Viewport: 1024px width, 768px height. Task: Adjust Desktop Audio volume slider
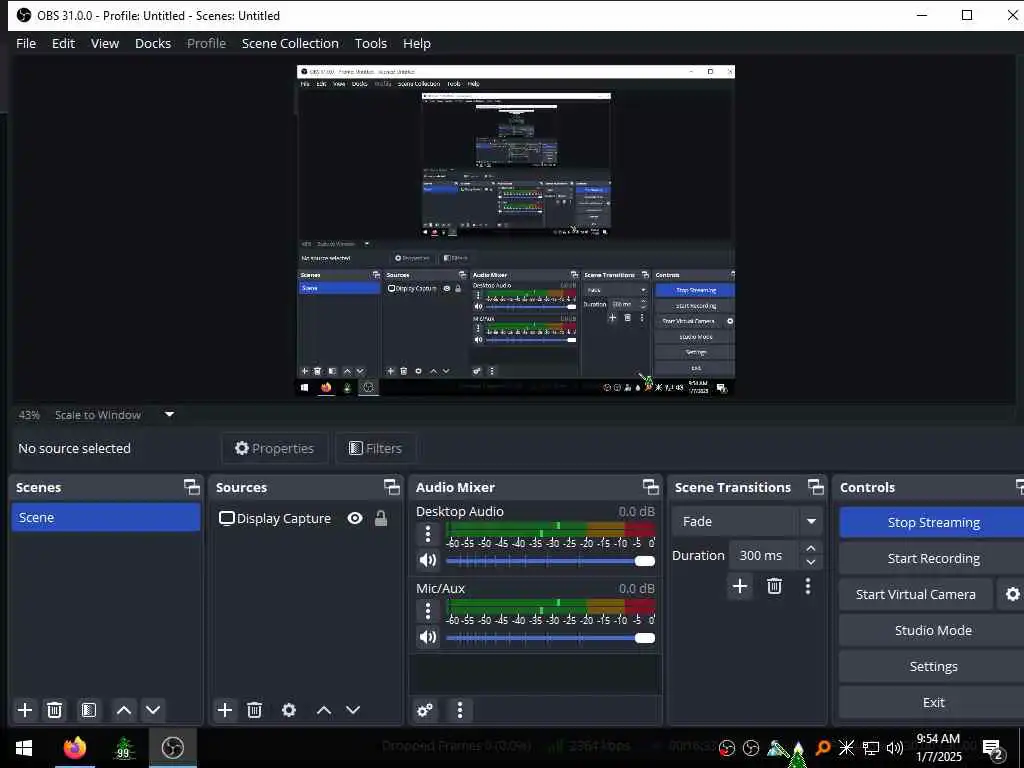click(x=550, y=561)
